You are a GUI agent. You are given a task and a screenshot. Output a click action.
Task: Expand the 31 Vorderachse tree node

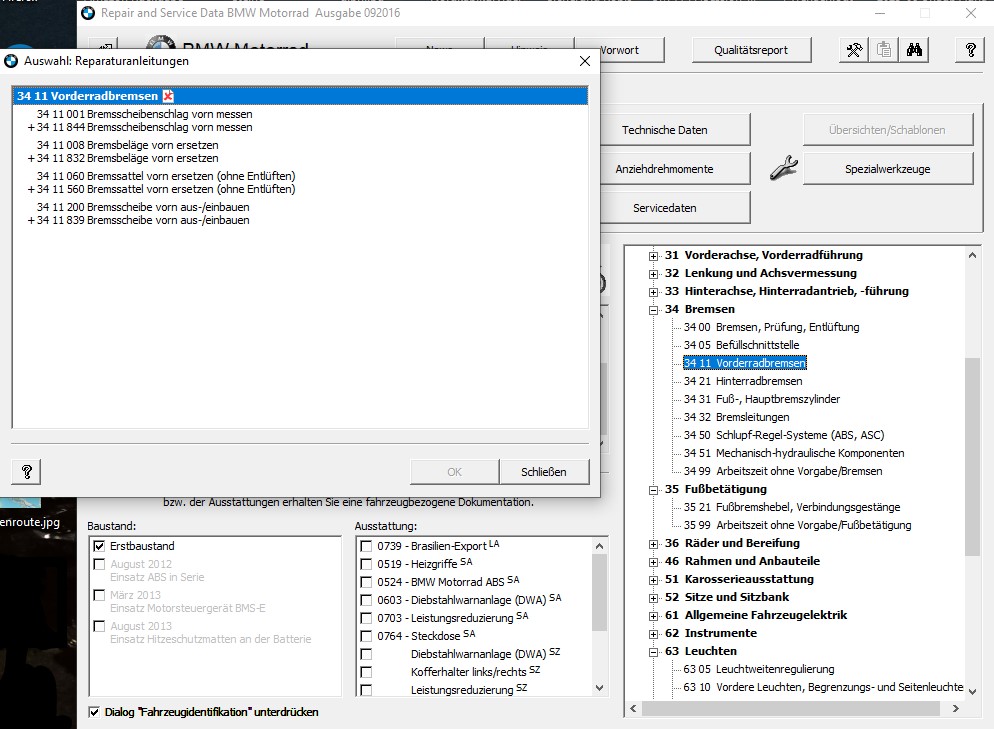[x=653, y=256]
